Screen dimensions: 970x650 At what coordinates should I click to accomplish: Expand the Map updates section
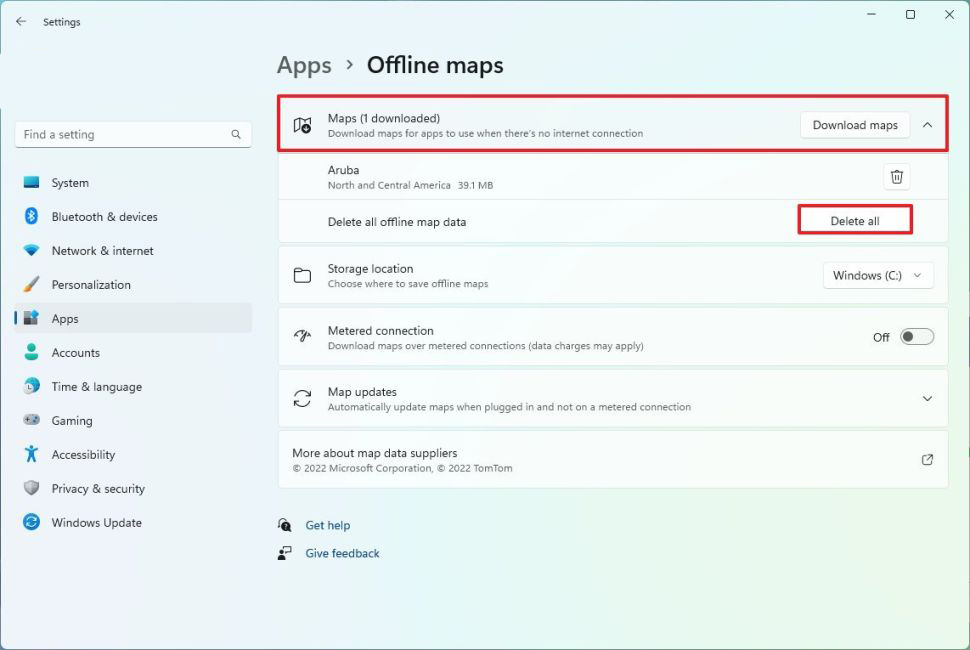coord(927,399)
